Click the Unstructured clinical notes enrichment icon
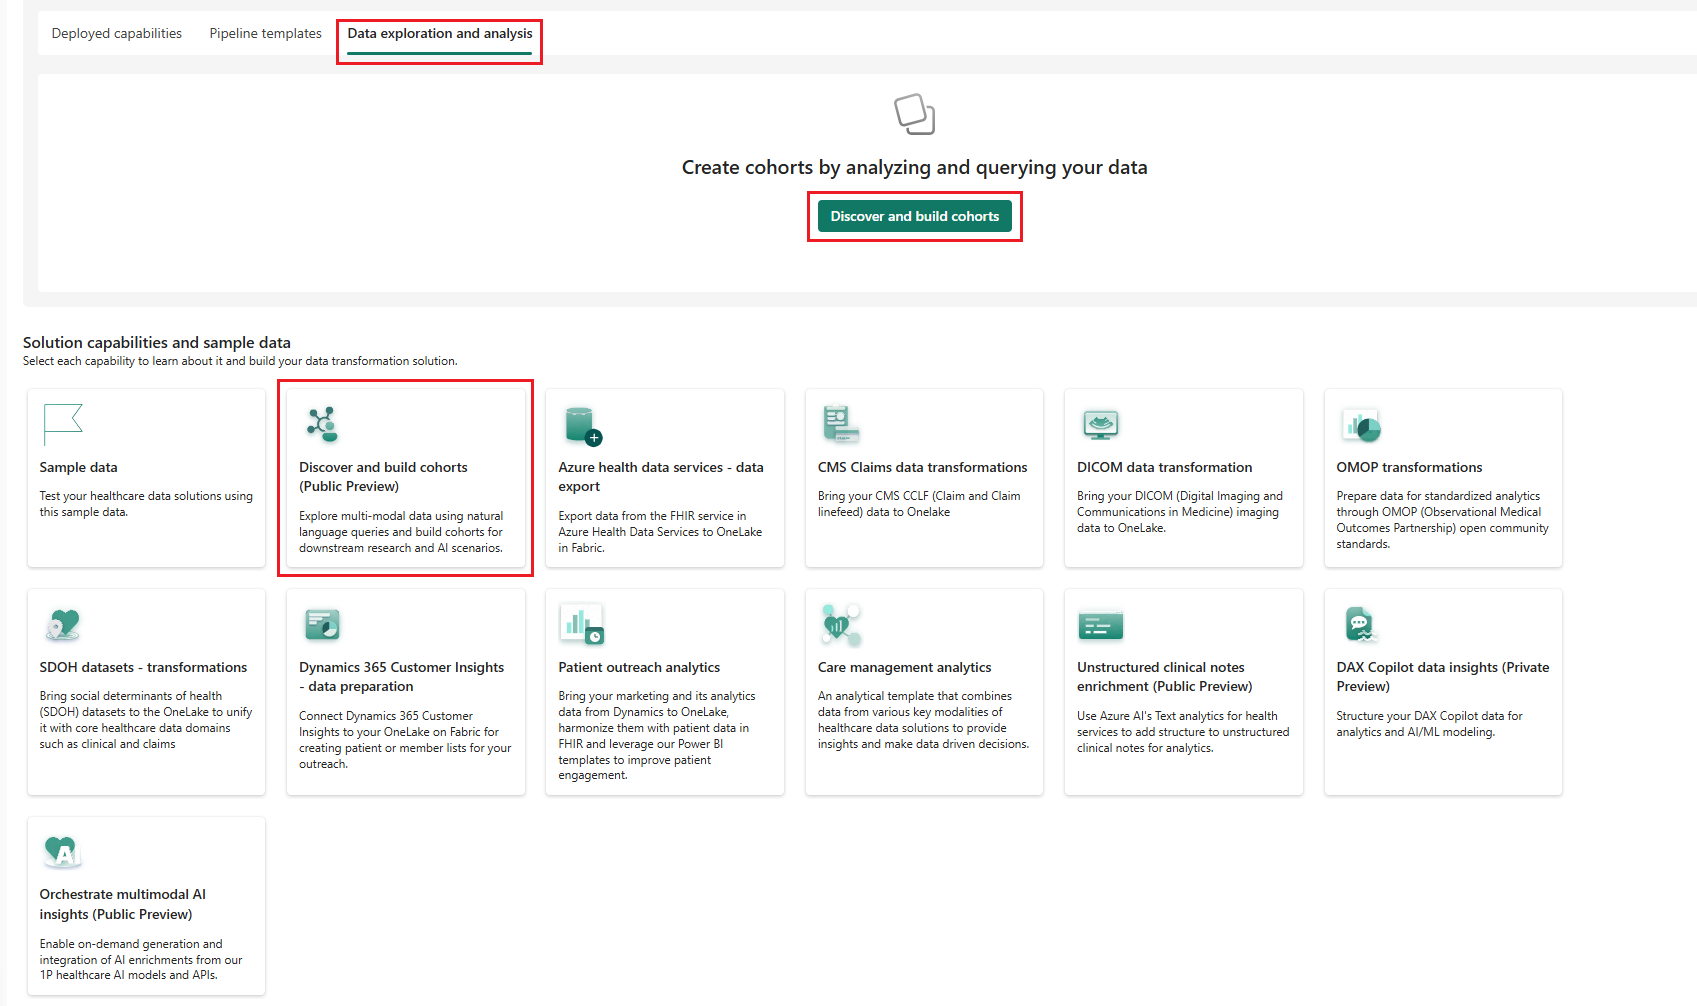This screenshot has width=1697, height=1006. (1100, 626)
